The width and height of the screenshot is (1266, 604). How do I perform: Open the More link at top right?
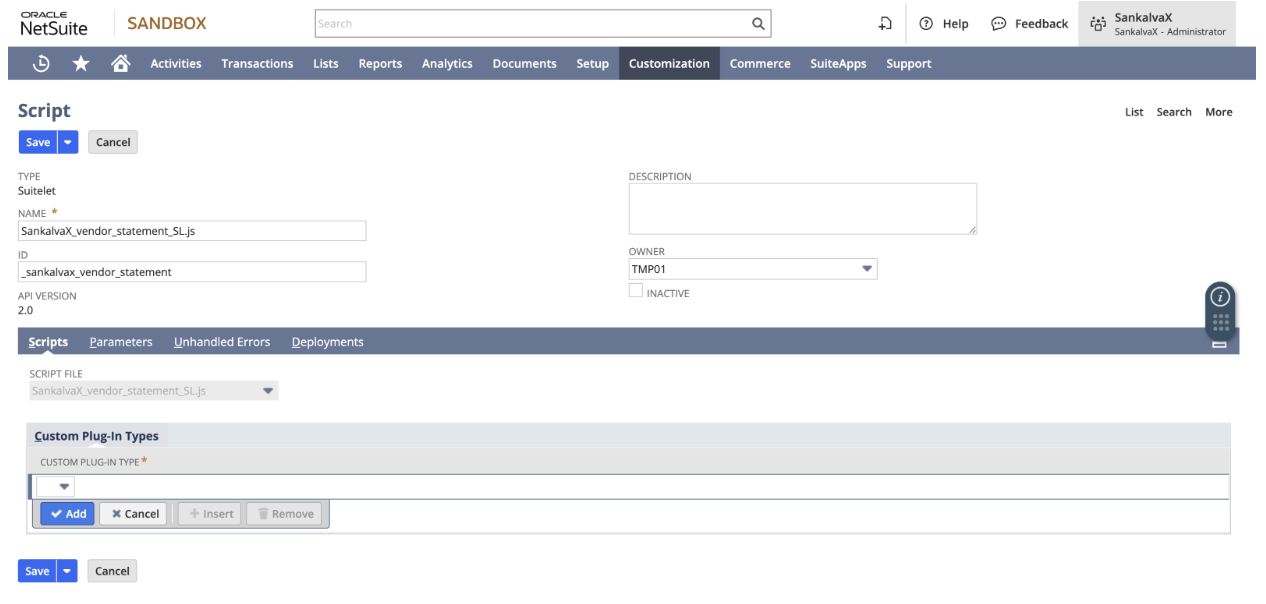(x=1219, y=112)
